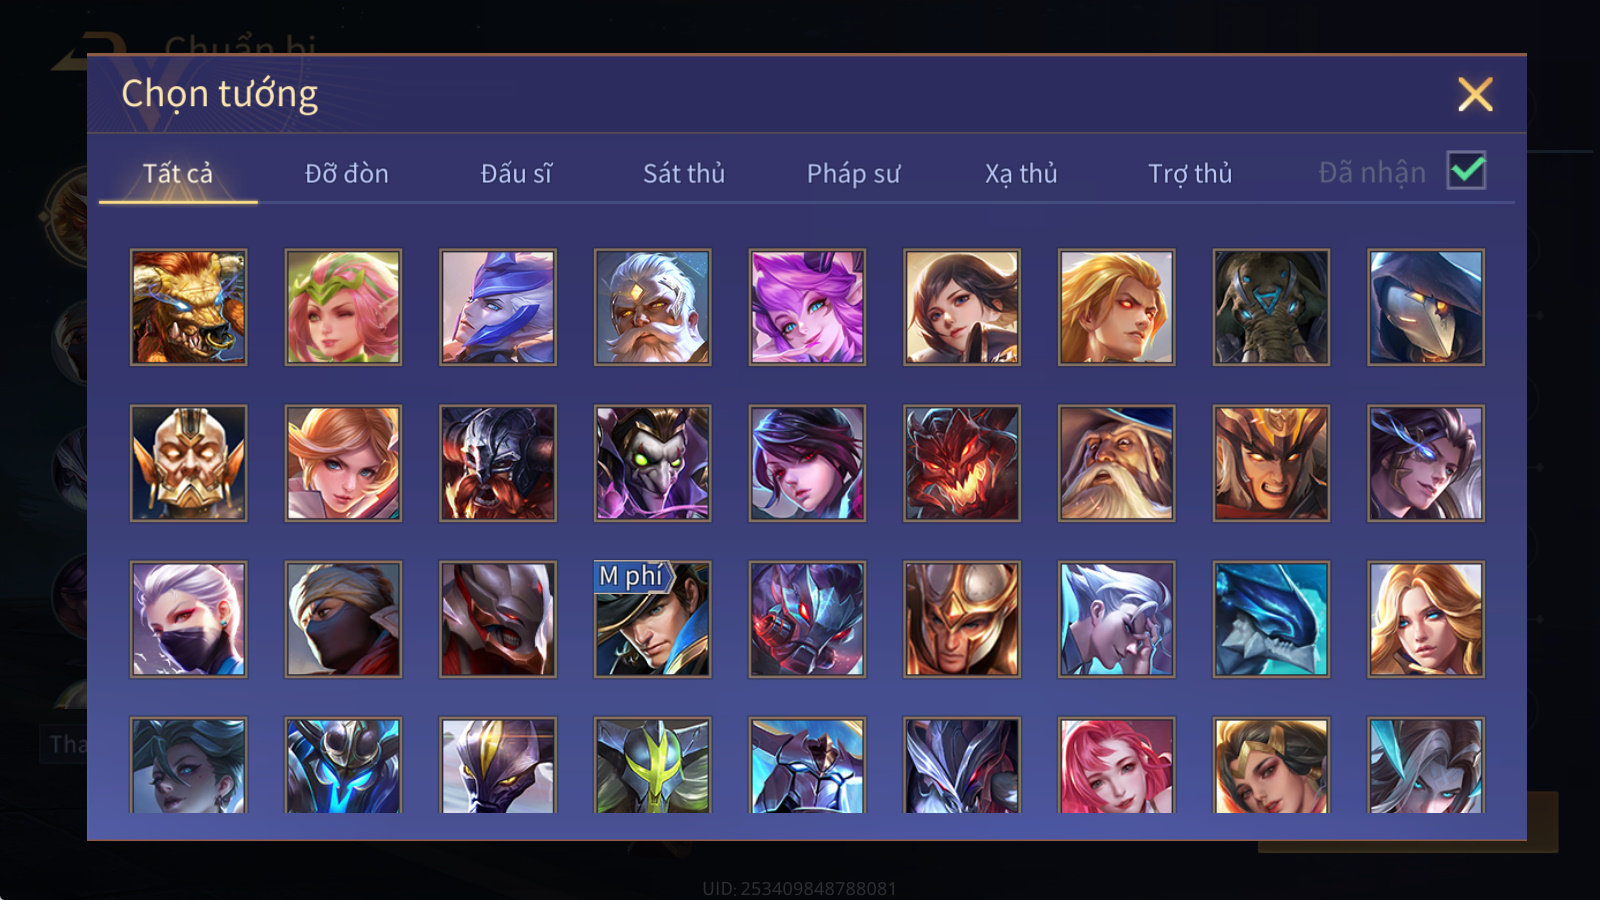Image resolution: width=1600 pixels, height=900 pixels.
Task: Open the Đấu sĩ tab
Action: pos(516,173)
